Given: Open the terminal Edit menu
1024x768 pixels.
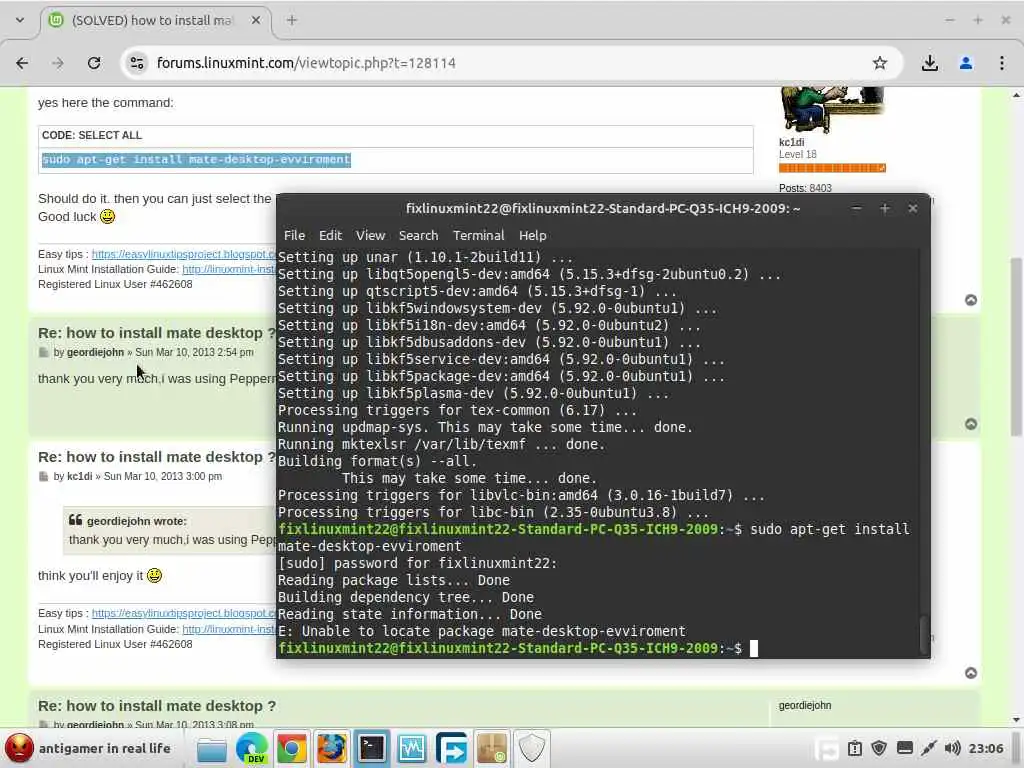Looking at the screenshot, I should pyautogui.click(x=330, y=235).
